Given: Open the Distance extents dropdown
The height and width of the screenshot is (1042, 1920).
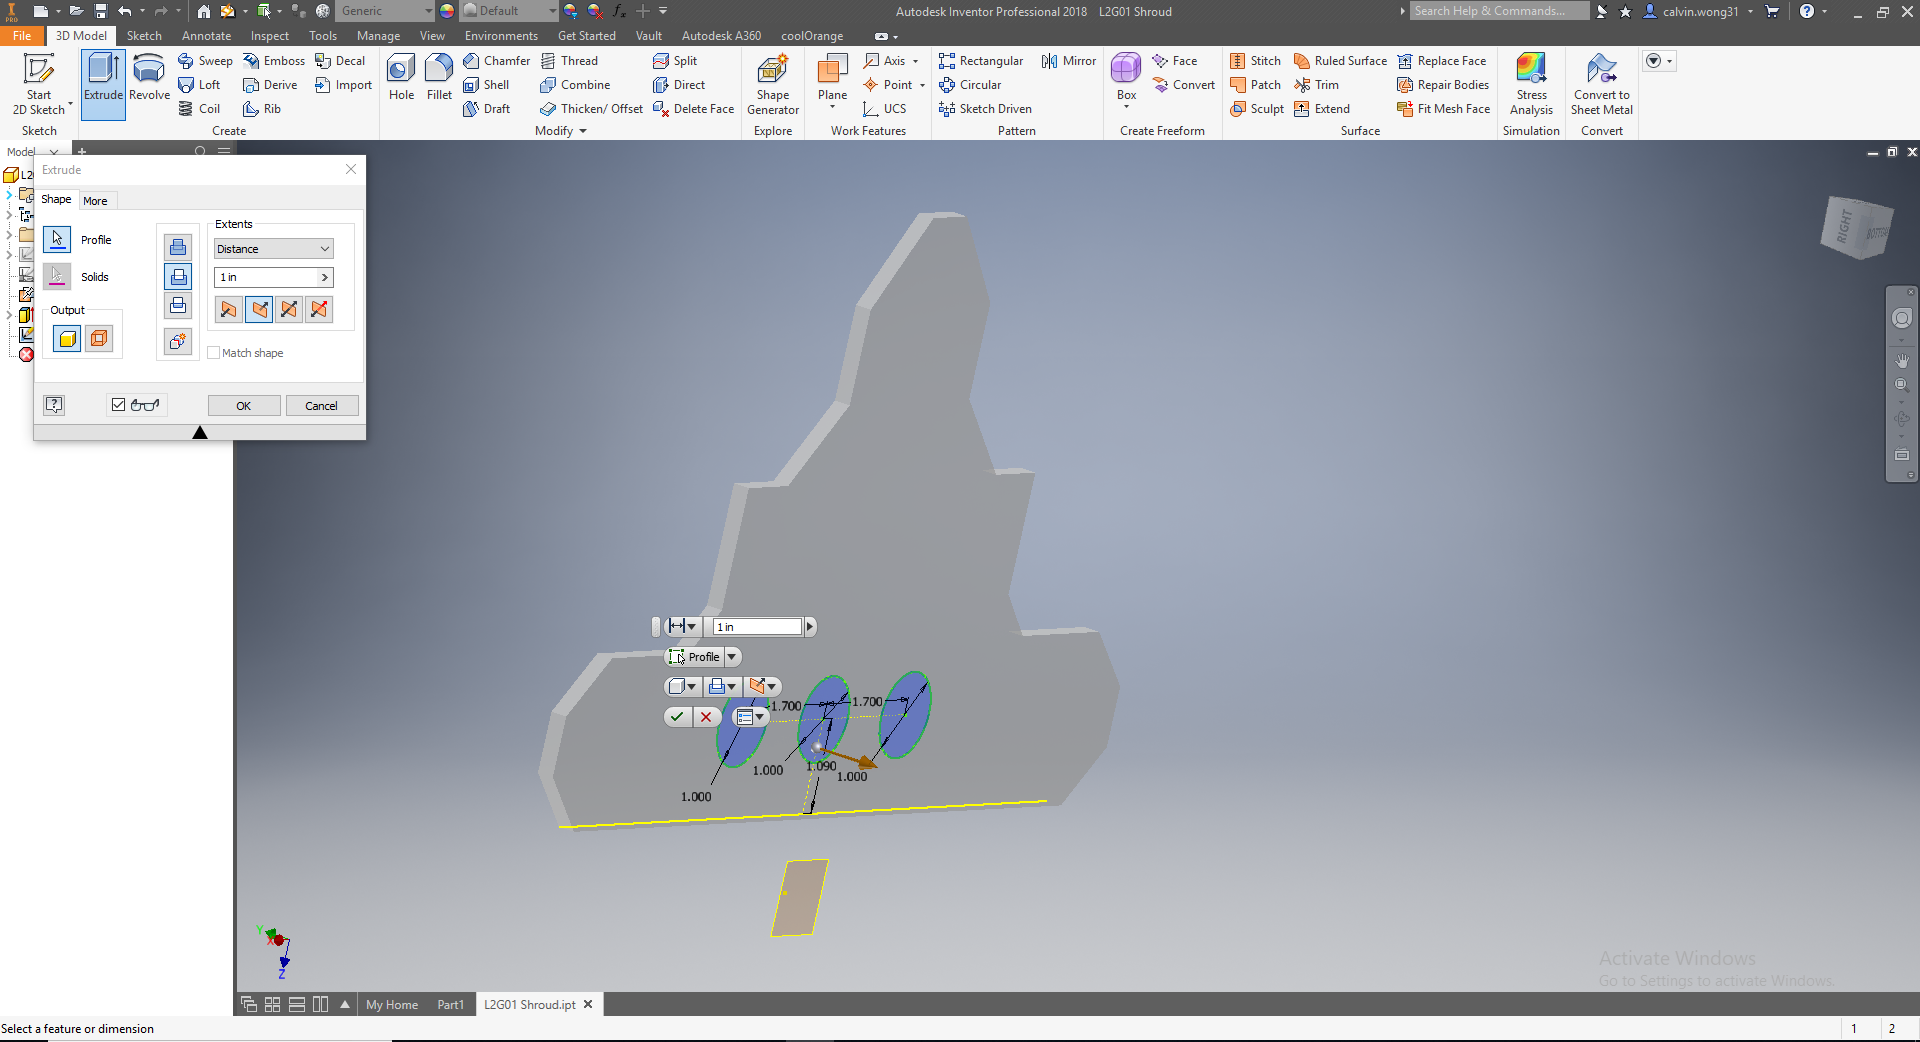Looking at the screenshot, I should [x=272, y=248].
